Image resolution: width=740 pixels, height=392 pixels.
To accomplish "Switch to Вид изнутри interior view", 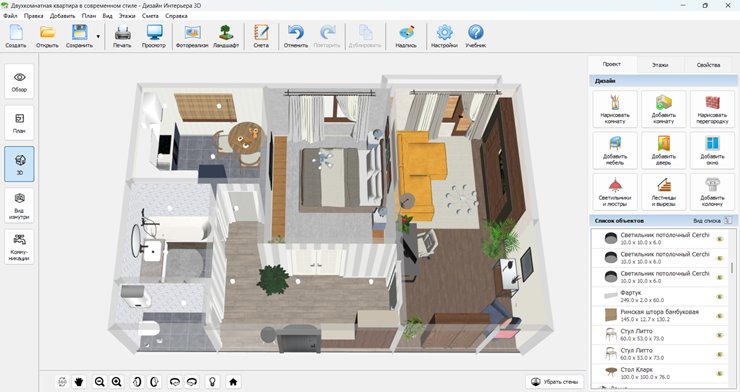I will click(x=19, y=206).
